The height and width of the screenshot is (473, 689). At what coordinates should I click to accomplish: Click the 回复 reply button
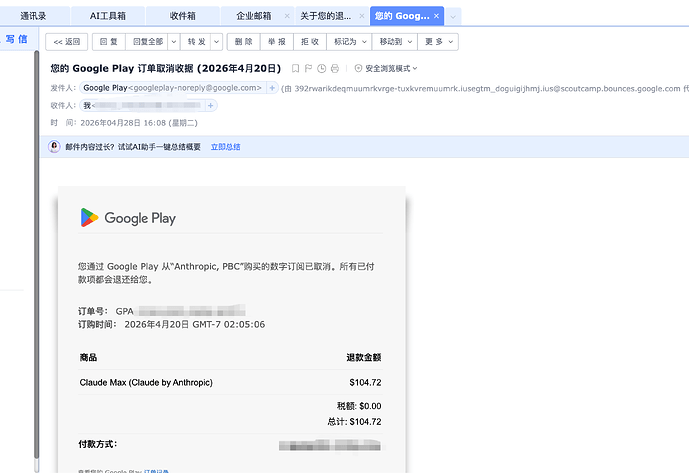(109, 42)
